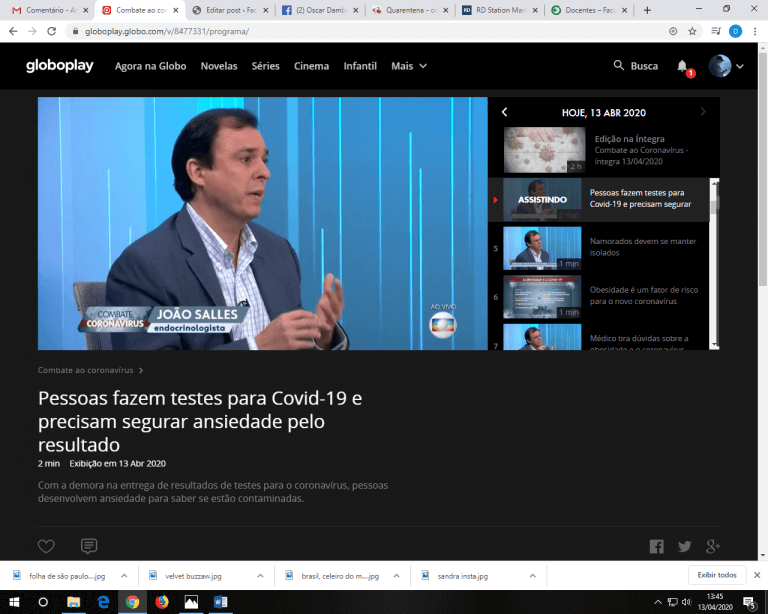This screenshot has width=768, height=614.
Task: Click the globoplay logo
Action: (59, 66)
